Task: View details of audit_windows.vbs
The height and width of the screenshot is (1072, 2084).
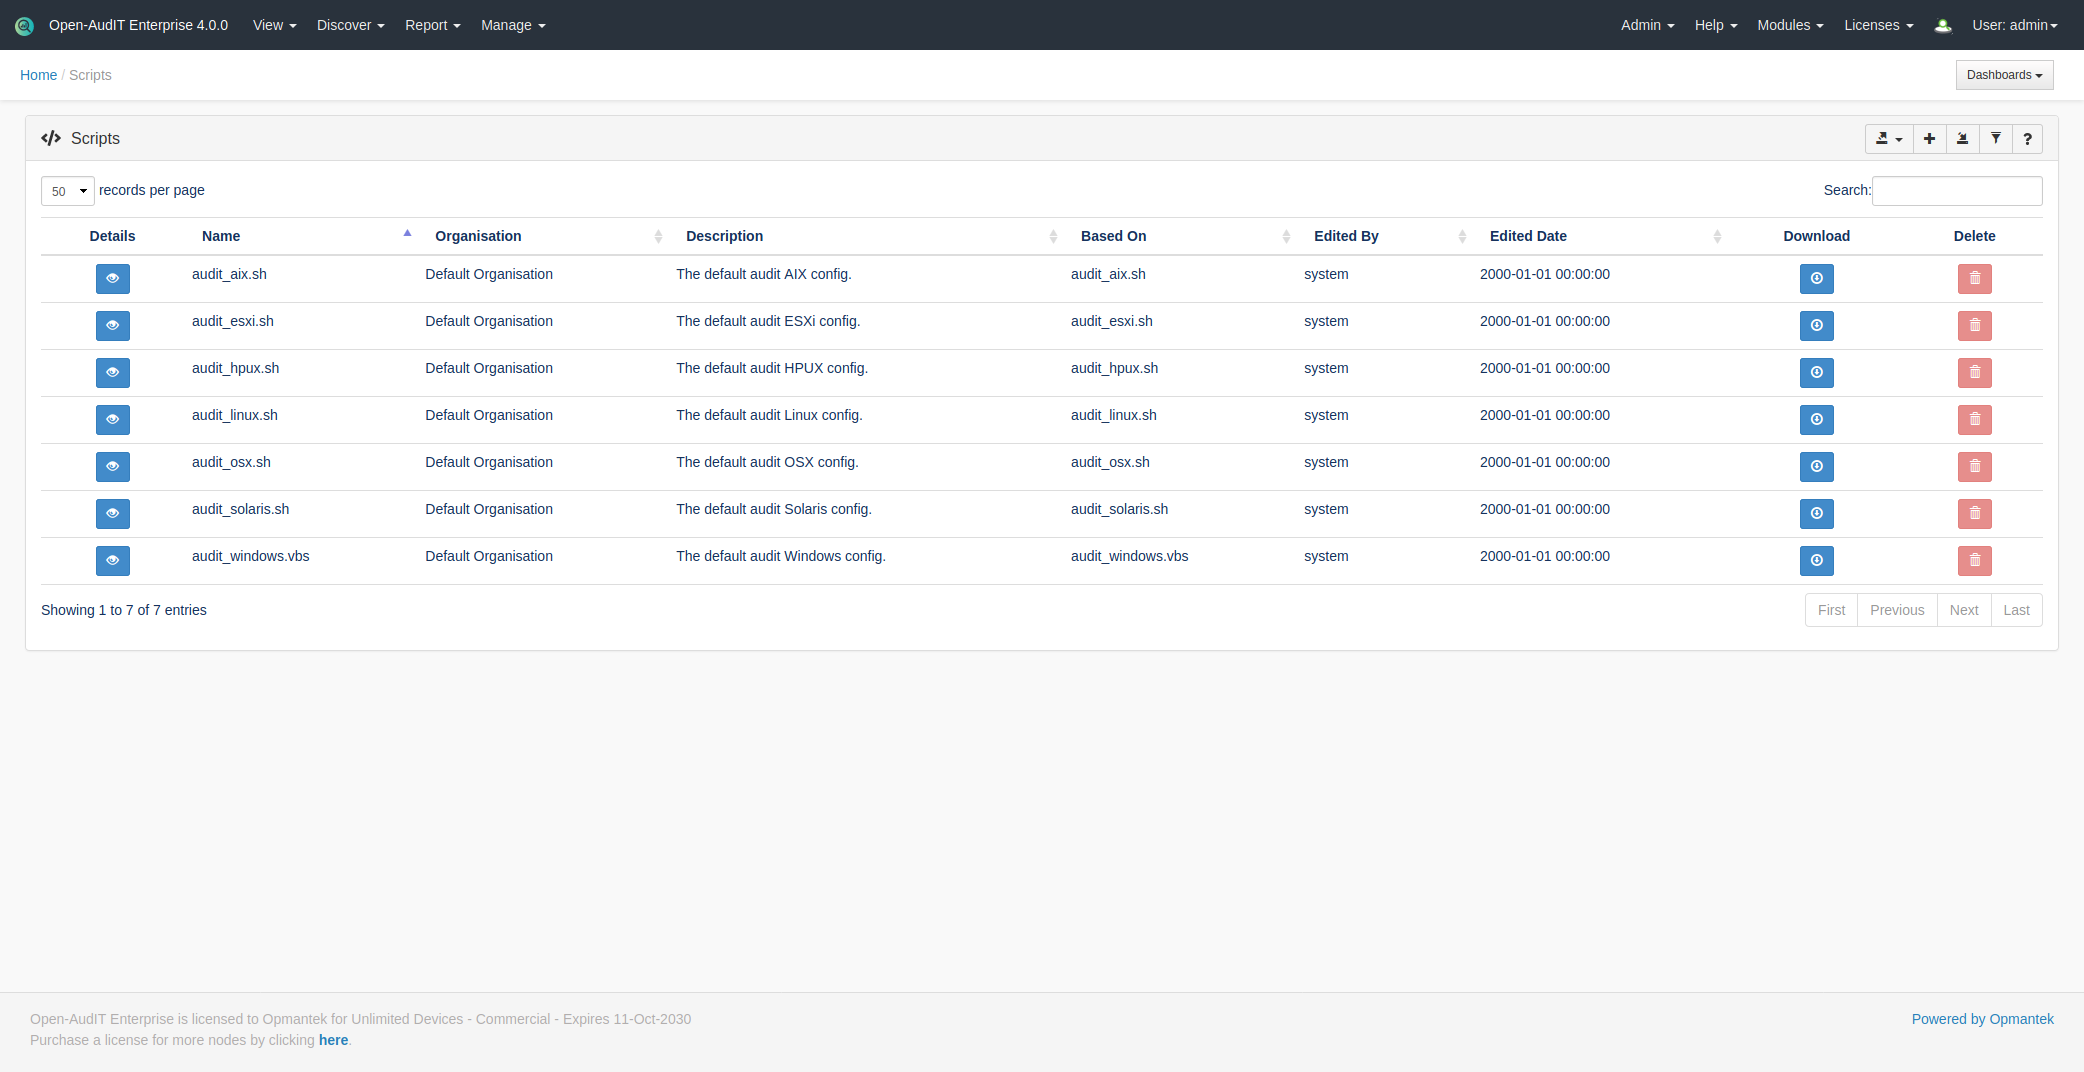Action: point(113,561)
